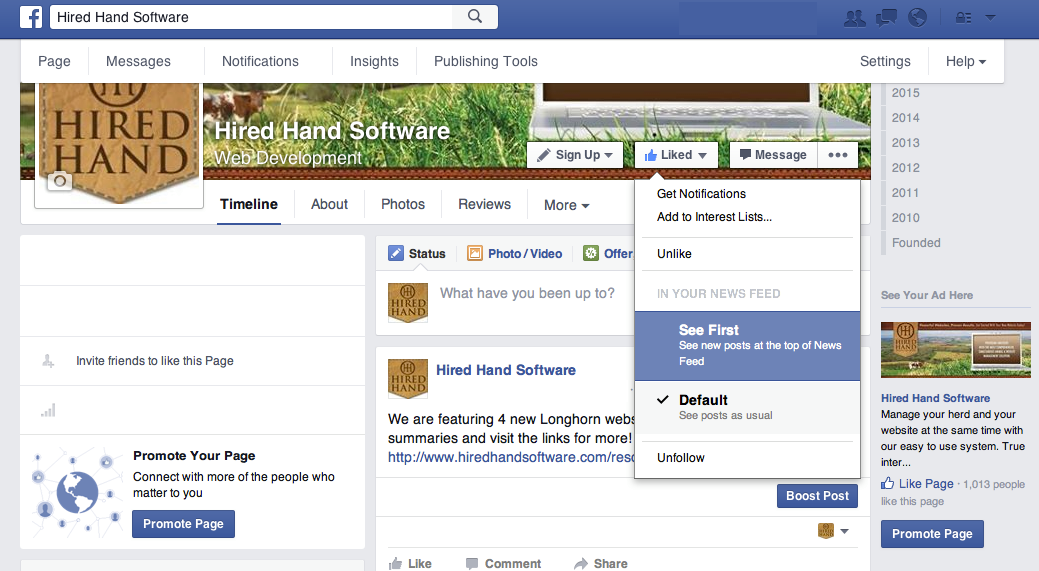This screenshot has height=571, width=1039.
Task: Click Promote Page button under the ad
Action: point(932,534)
